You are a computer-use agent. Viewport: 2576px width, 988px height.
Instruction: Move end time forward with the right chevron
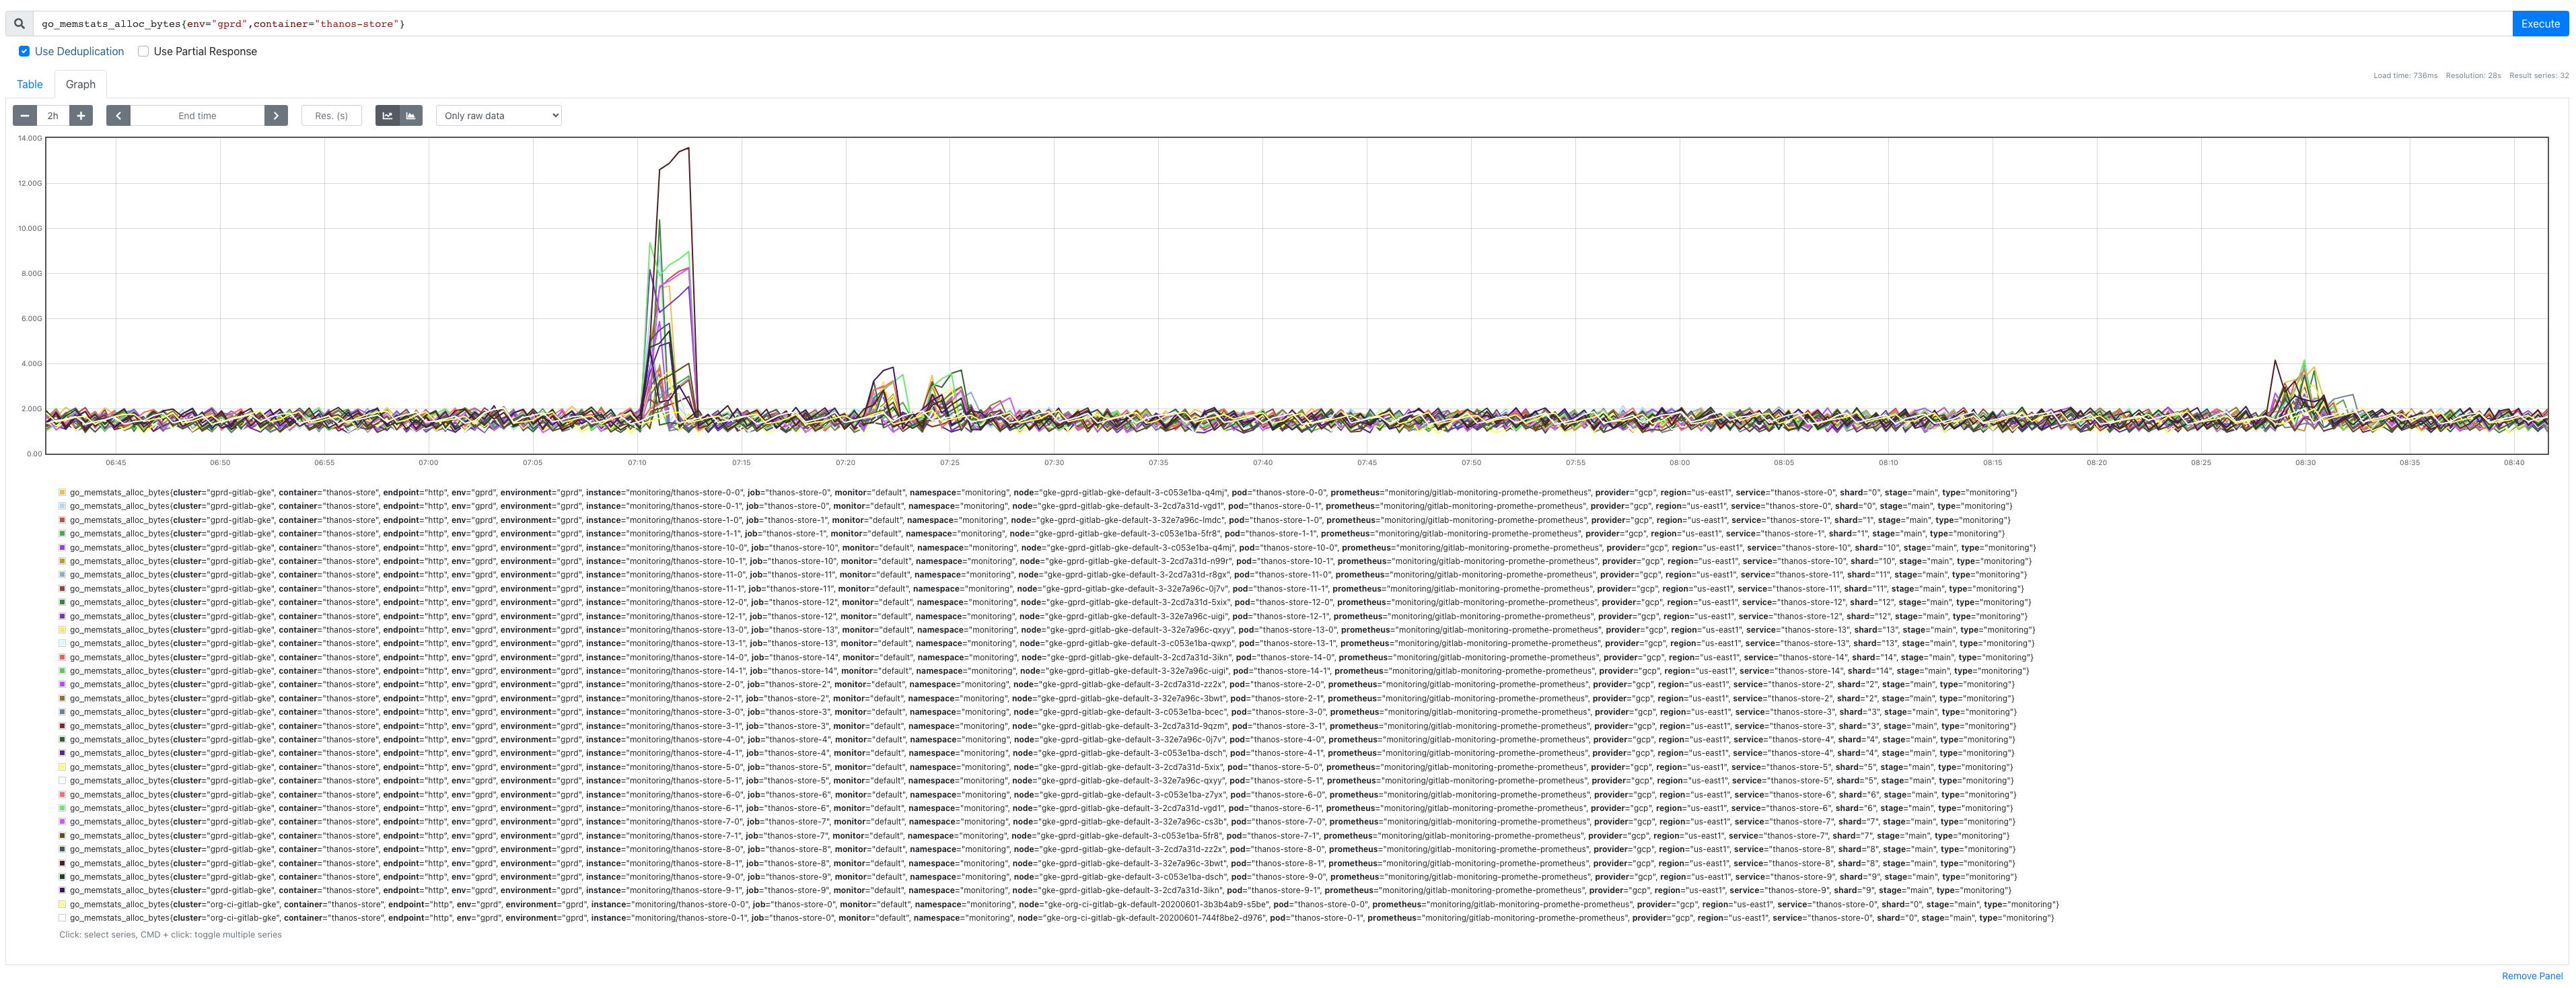(x=276, y=116)
